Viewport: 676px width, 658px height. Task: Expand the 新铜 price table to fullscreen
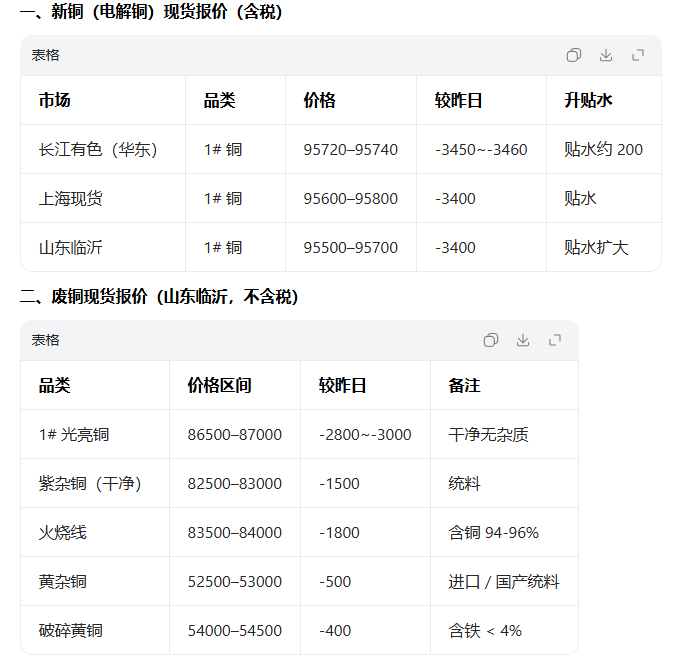click(638, 56)
